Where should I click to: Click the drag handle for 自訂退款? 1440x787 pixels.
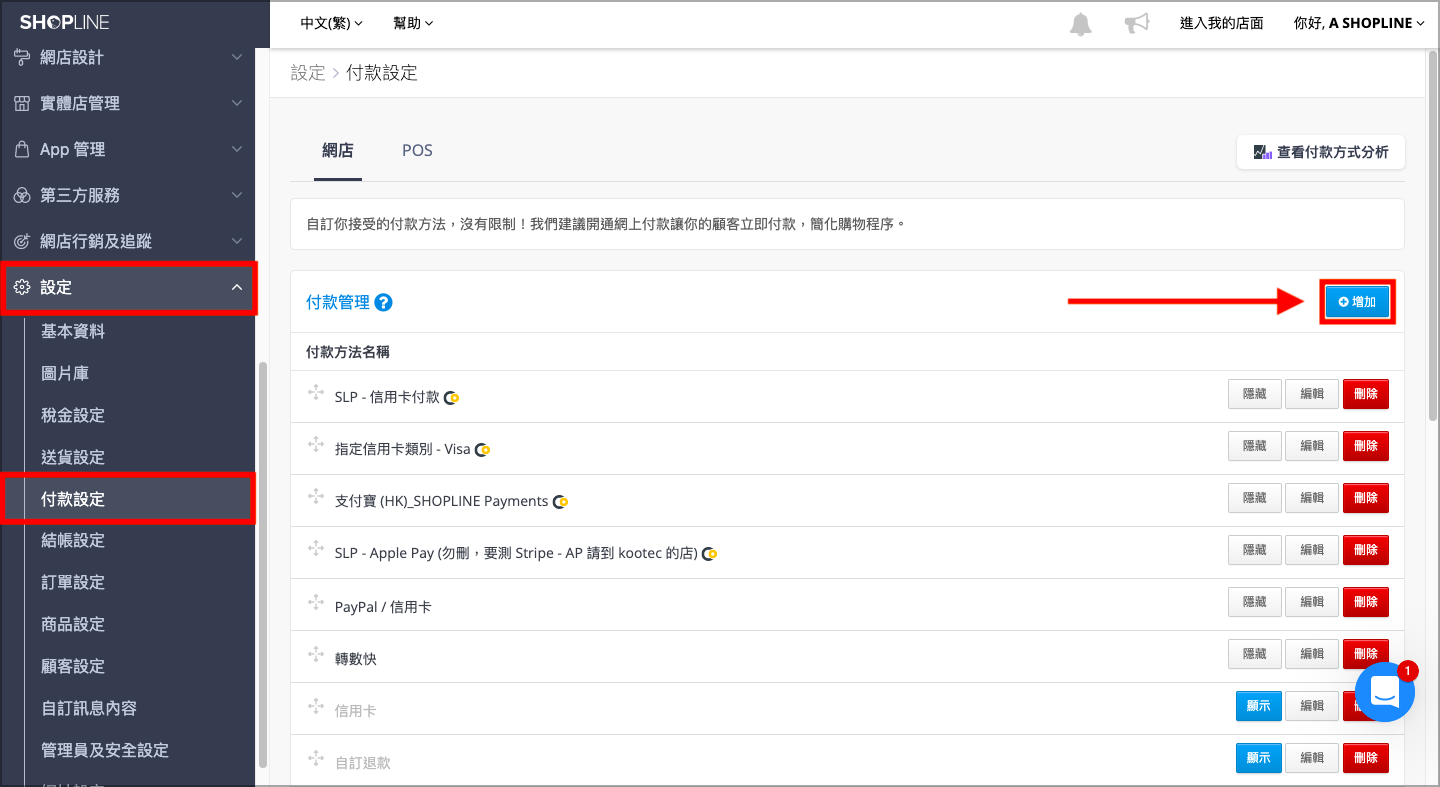[x=316, y=759]
